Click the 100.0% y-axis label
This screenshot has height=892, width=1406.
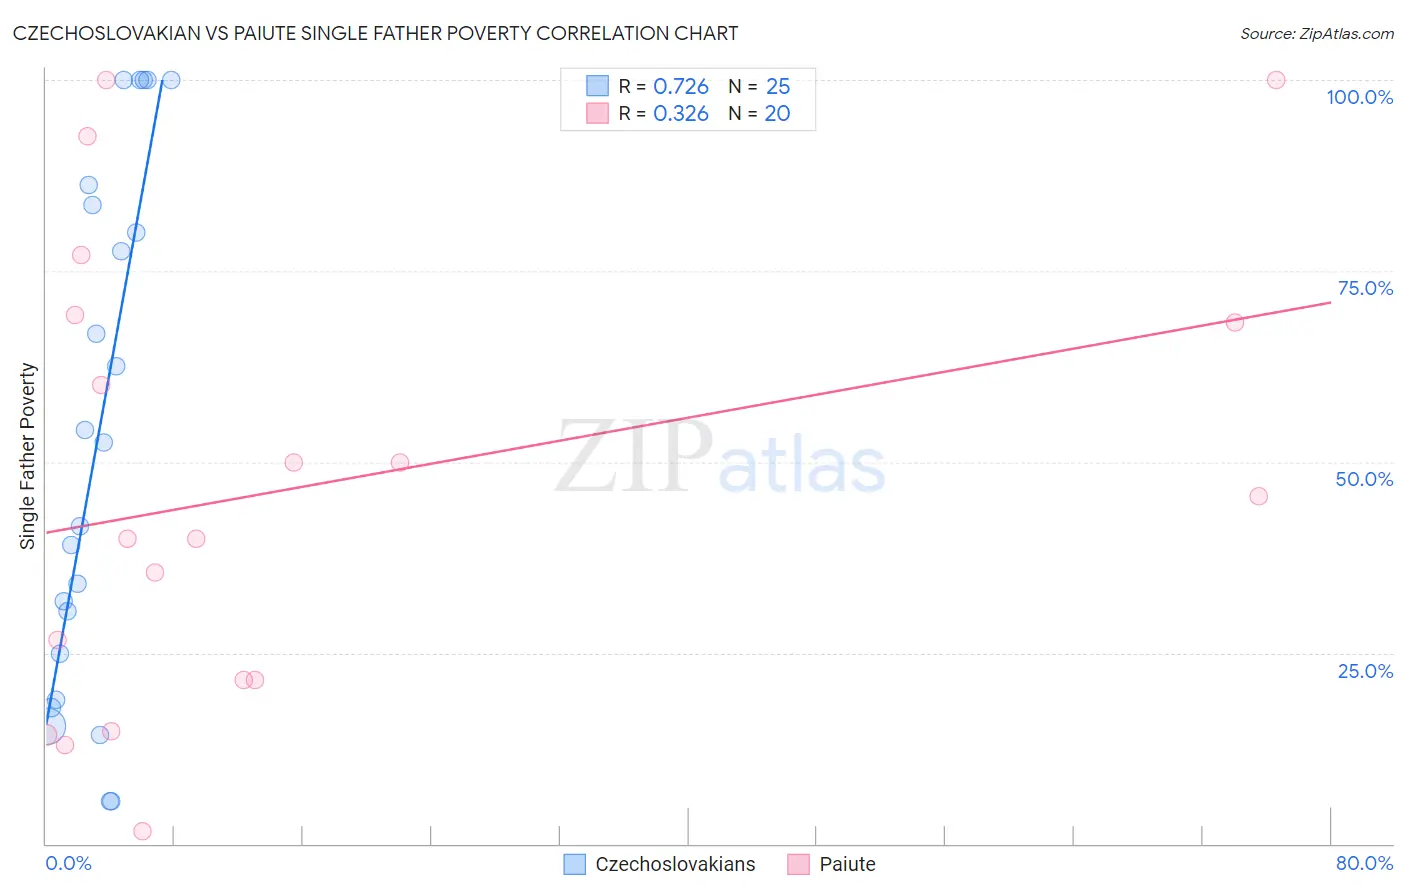(x=1360, y=97)
